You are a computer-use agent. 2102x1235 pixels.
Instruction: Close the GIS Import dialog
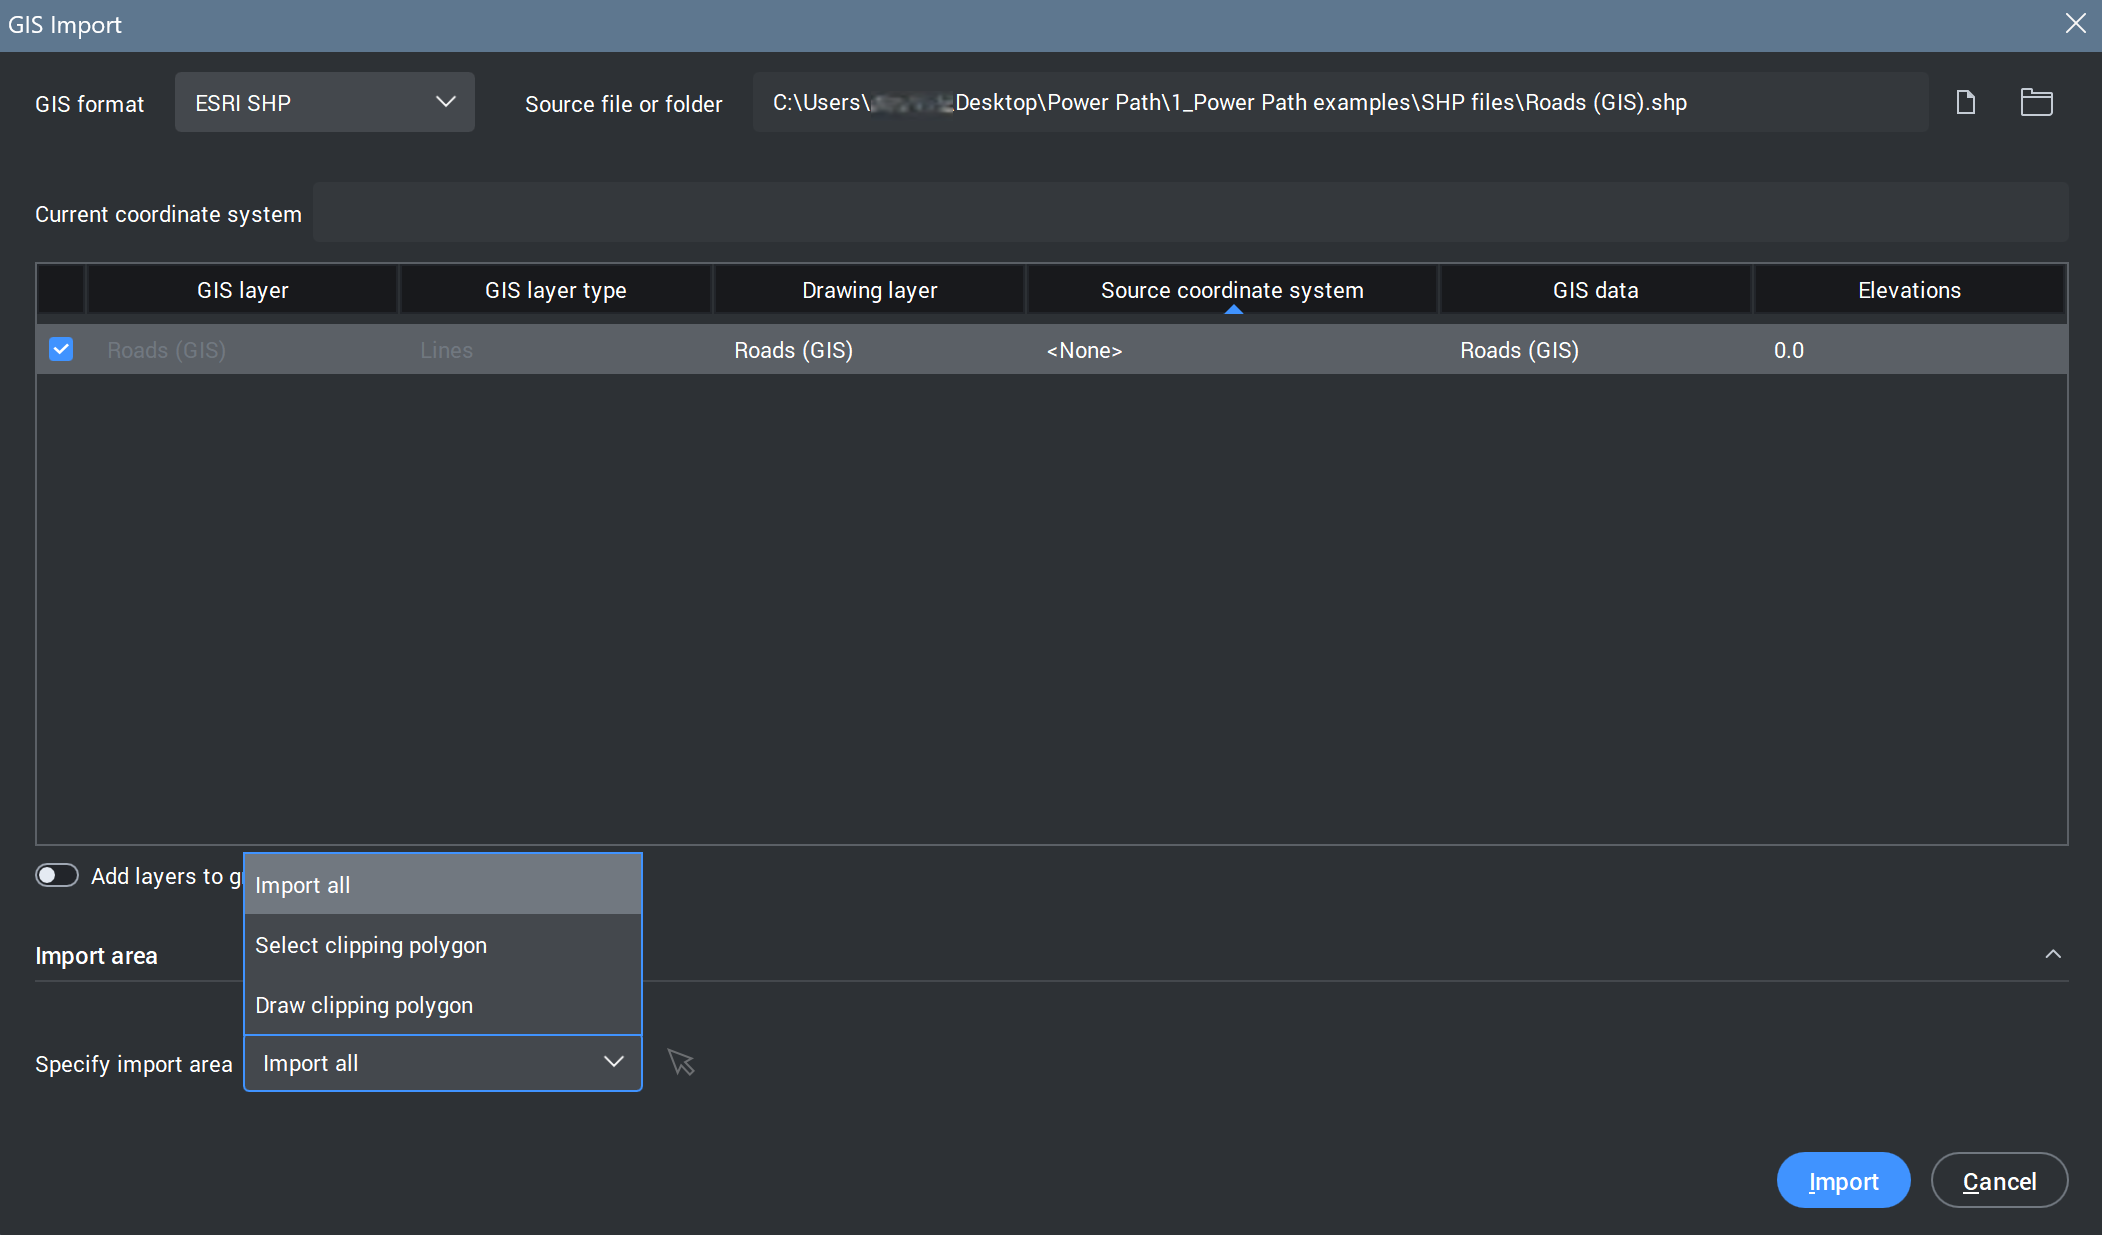[x=2076, y=24]
